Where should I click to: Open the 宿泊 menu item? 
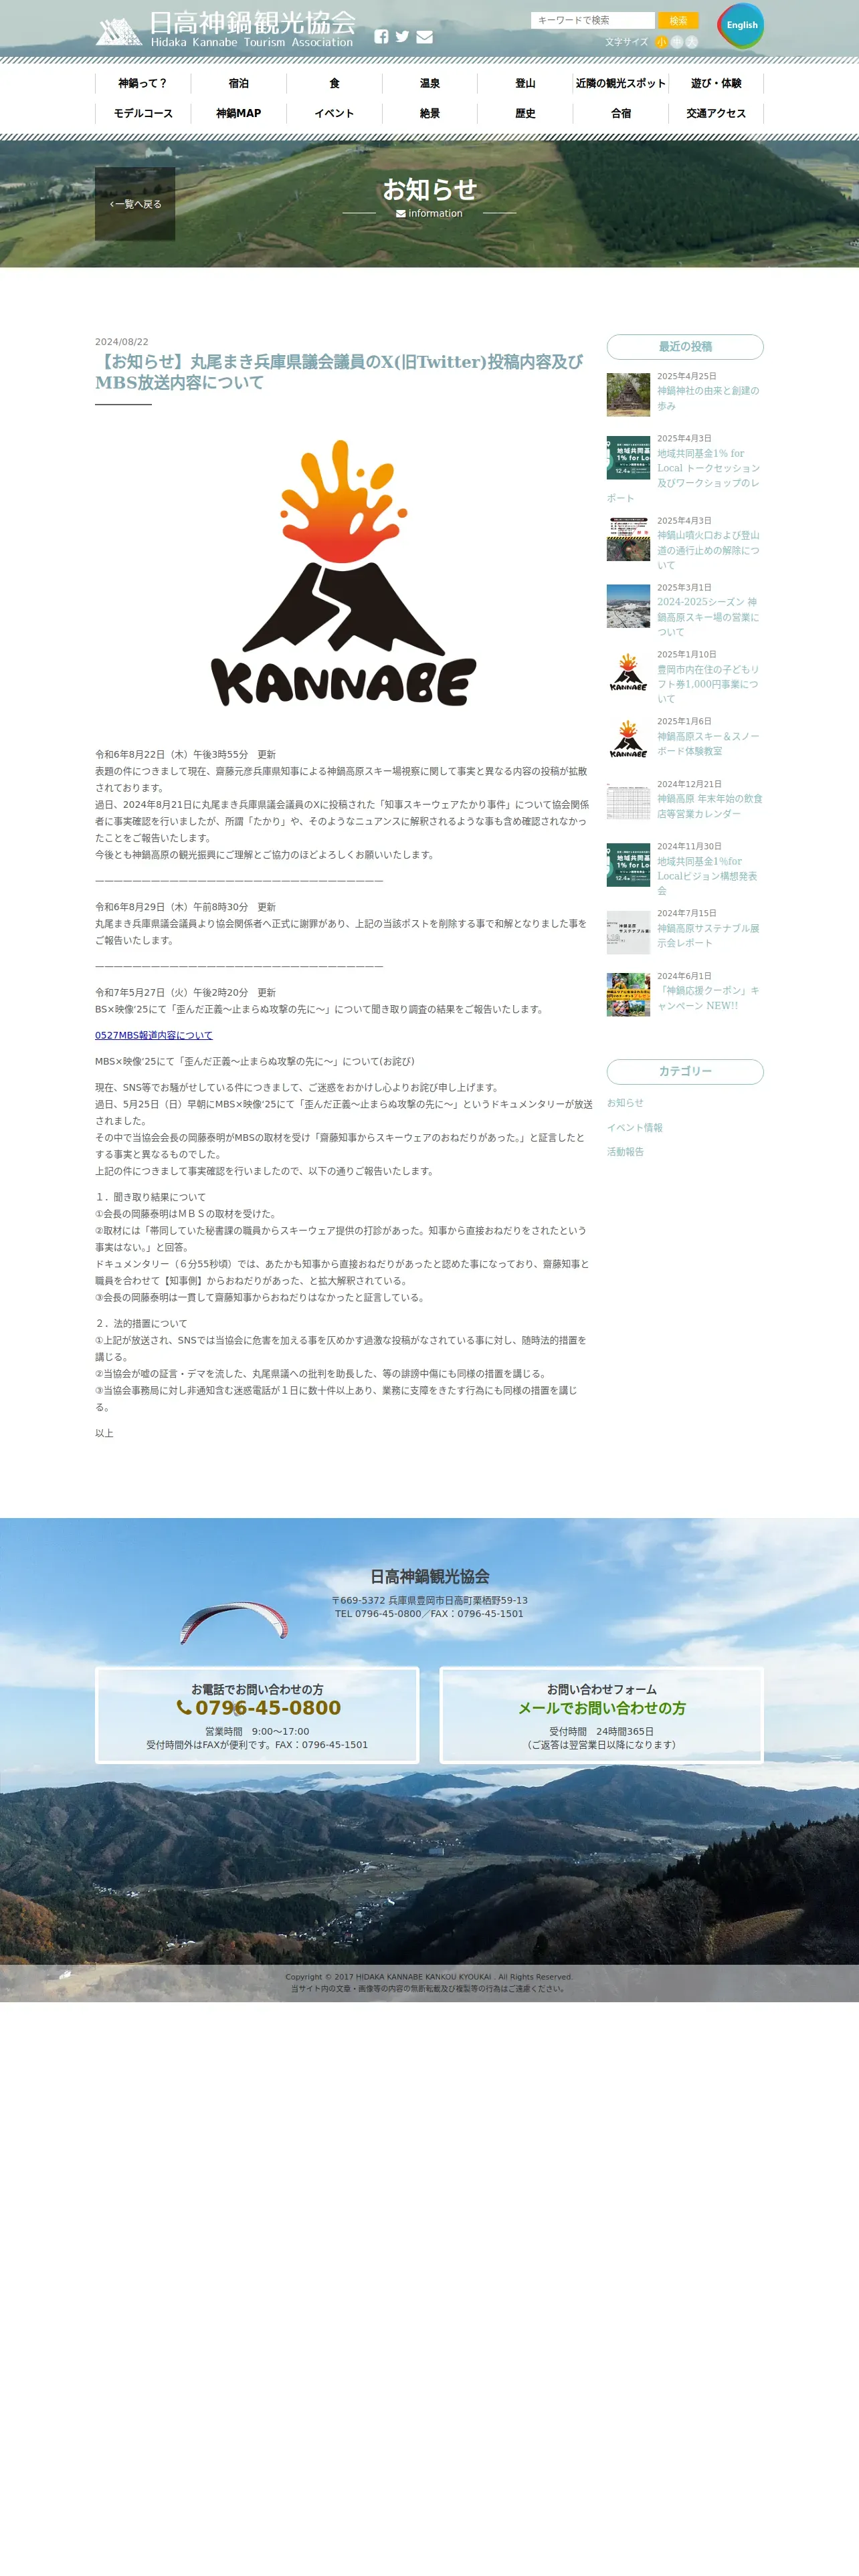(x=239, y=84)
